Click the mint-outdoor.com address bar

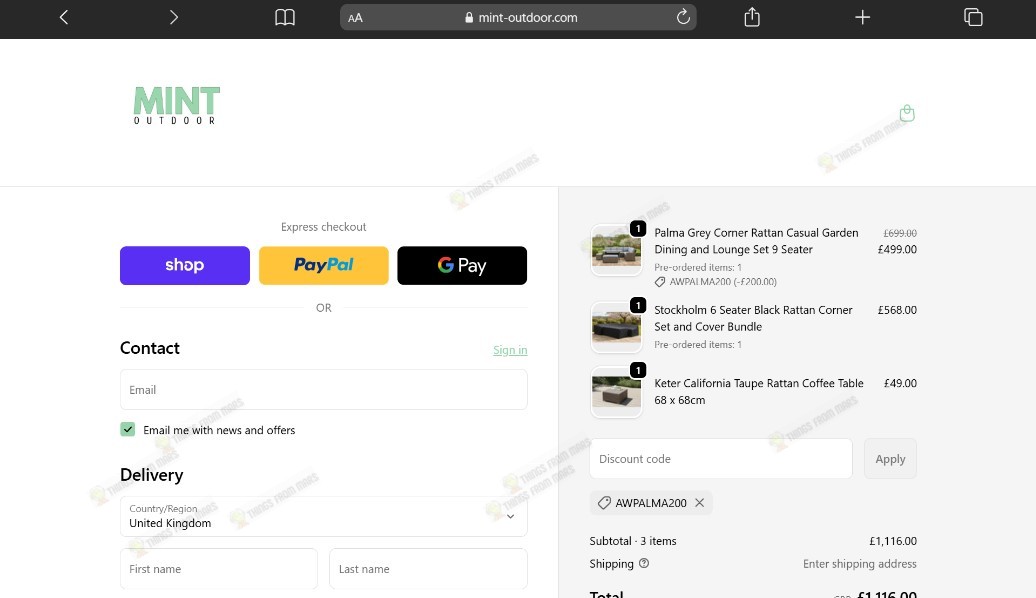point(518,18)
